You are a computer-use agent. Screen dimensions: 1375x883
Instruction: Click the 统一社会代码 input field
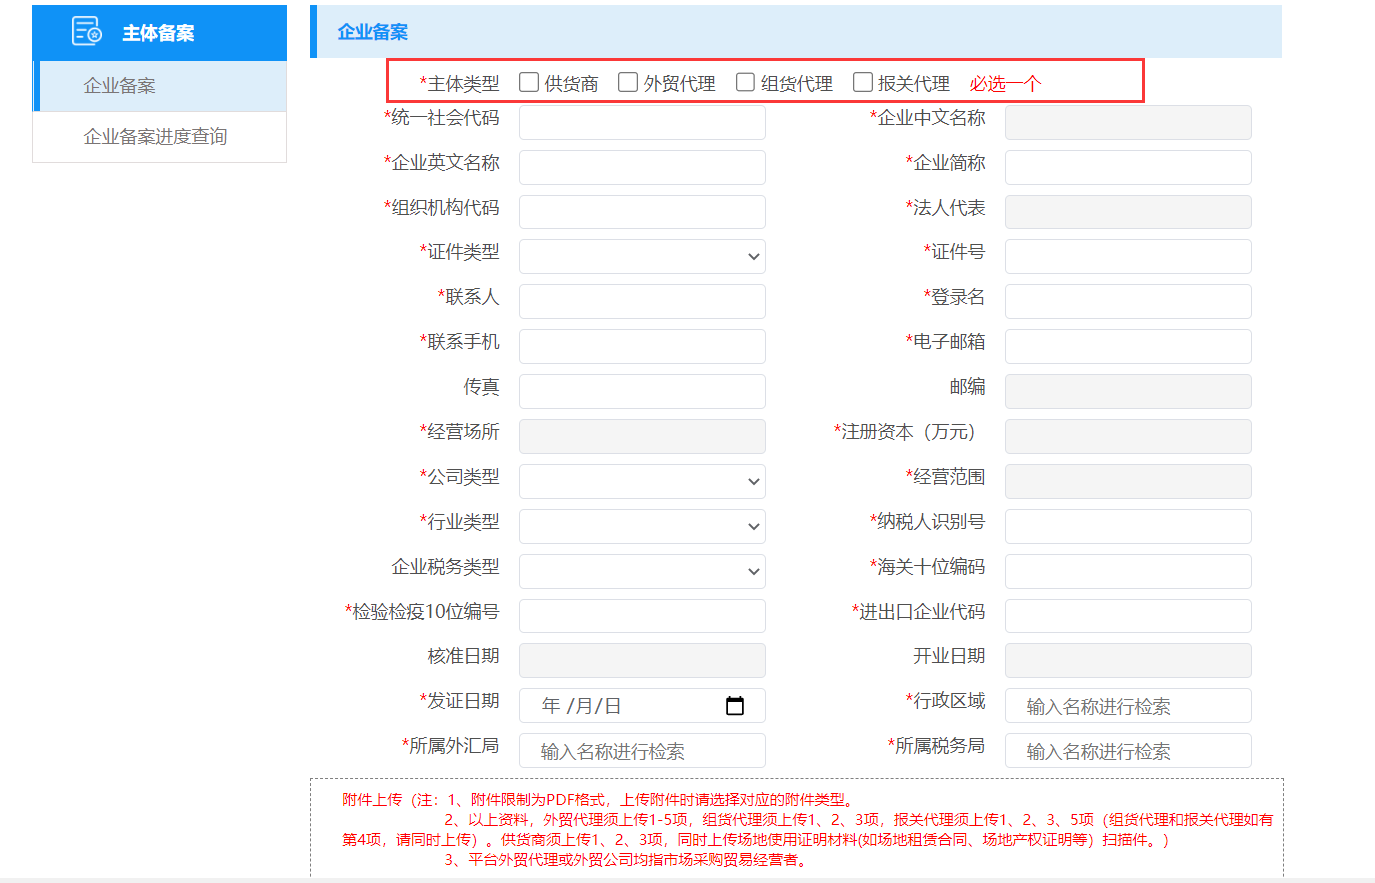[x=641, y=122]
